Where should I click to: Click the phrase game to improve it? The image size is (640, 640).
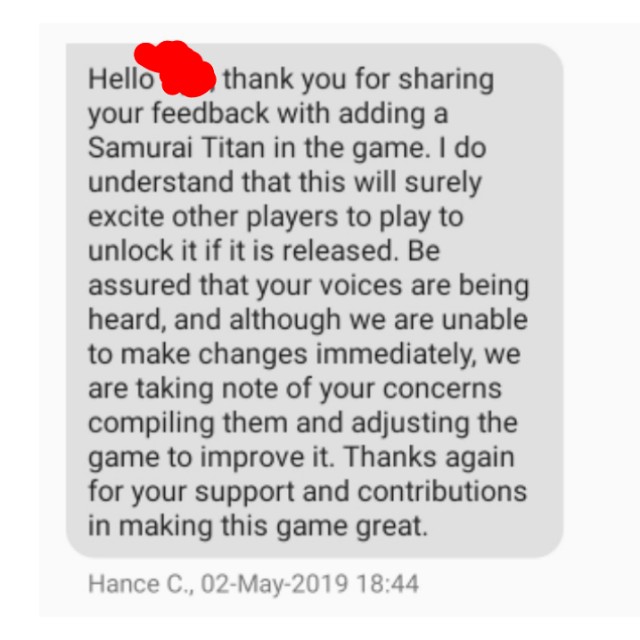[x=211, y=458]
